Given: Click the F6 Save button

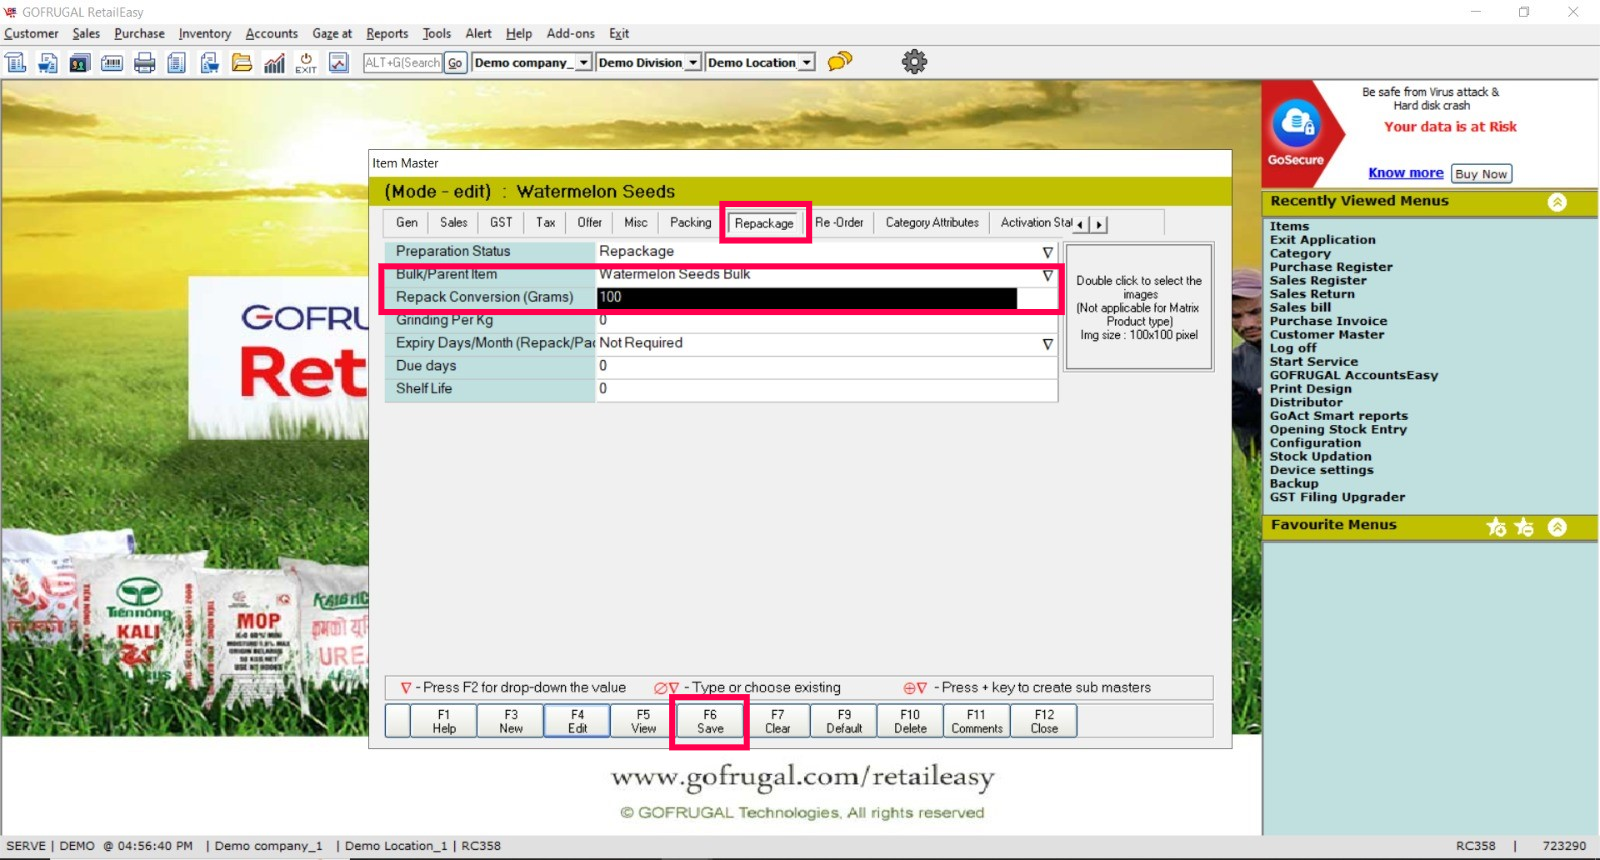Looking at the screenshot, I should (x=710, y=721).
